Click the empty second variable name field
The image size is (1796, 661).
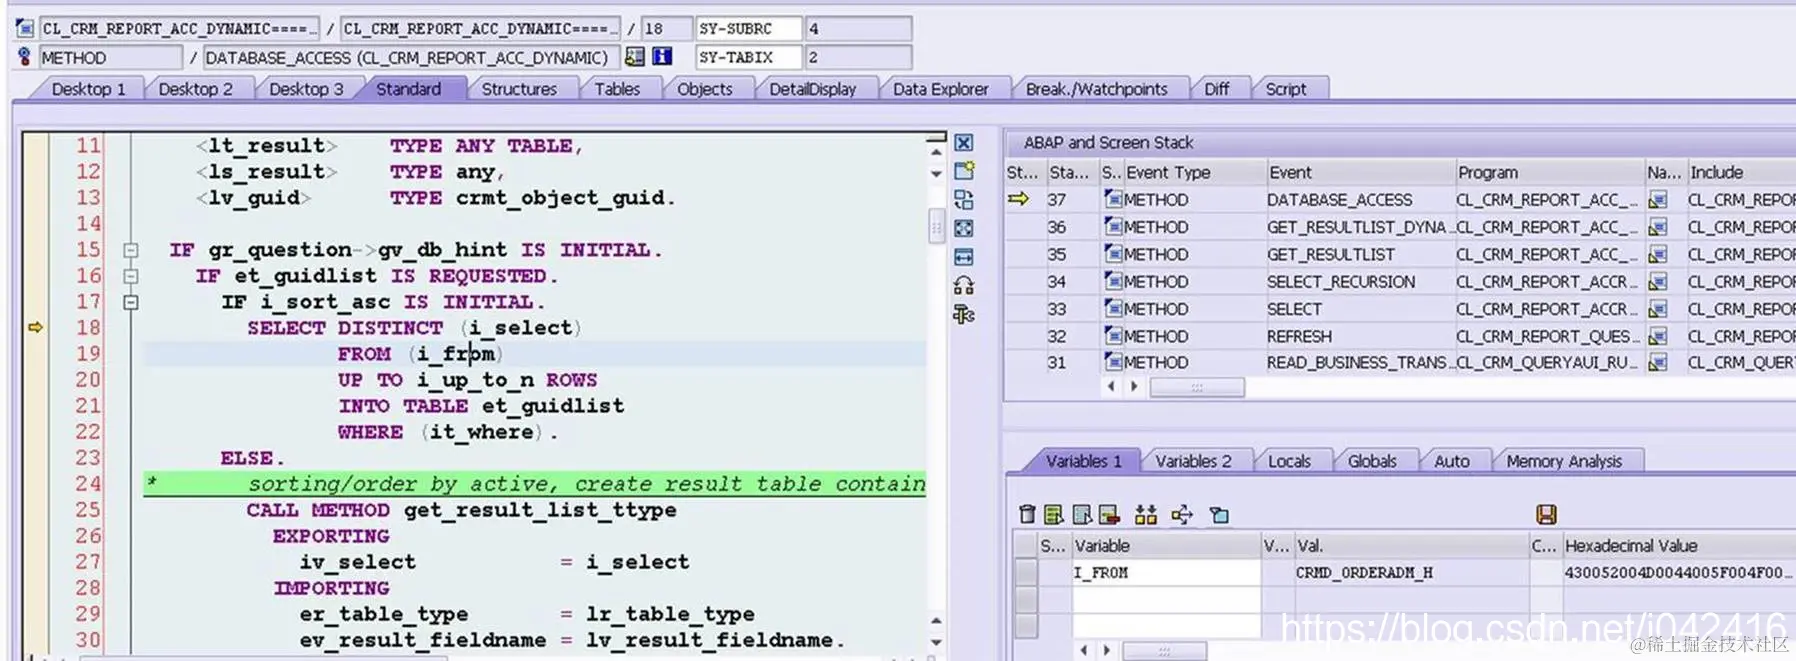1166,599
